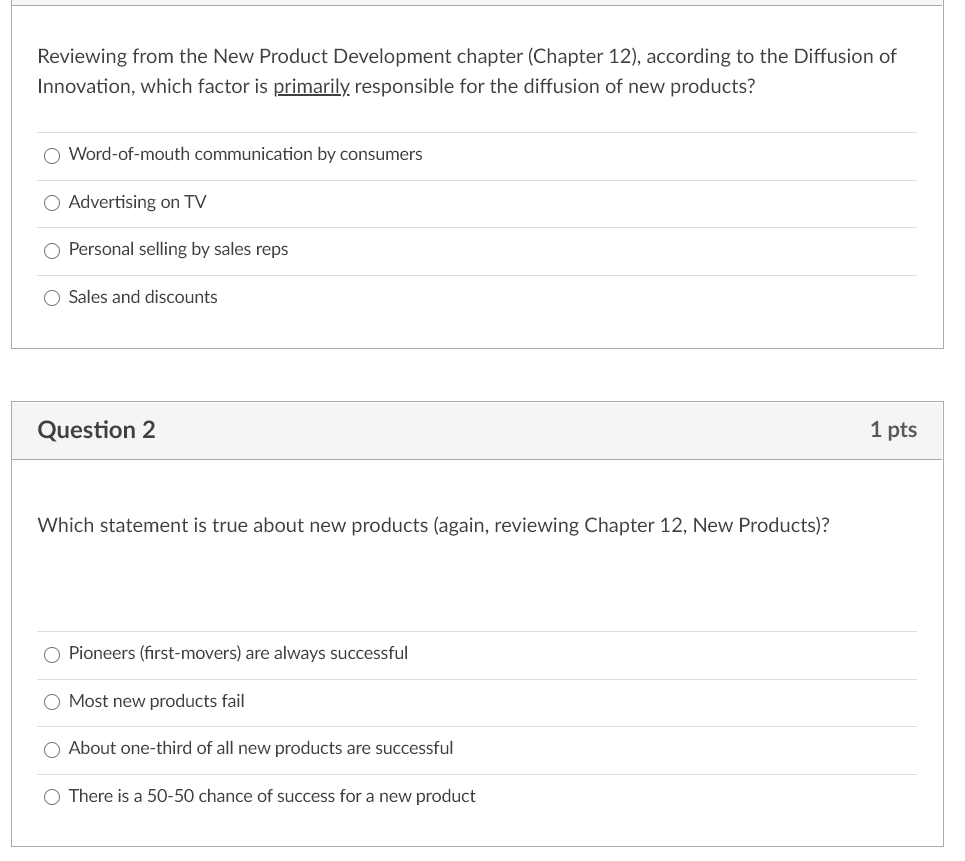This screenshot has height=861, width=965.
Task: Click the underlined word primarily in Question 1
Action: pos(311,86)
